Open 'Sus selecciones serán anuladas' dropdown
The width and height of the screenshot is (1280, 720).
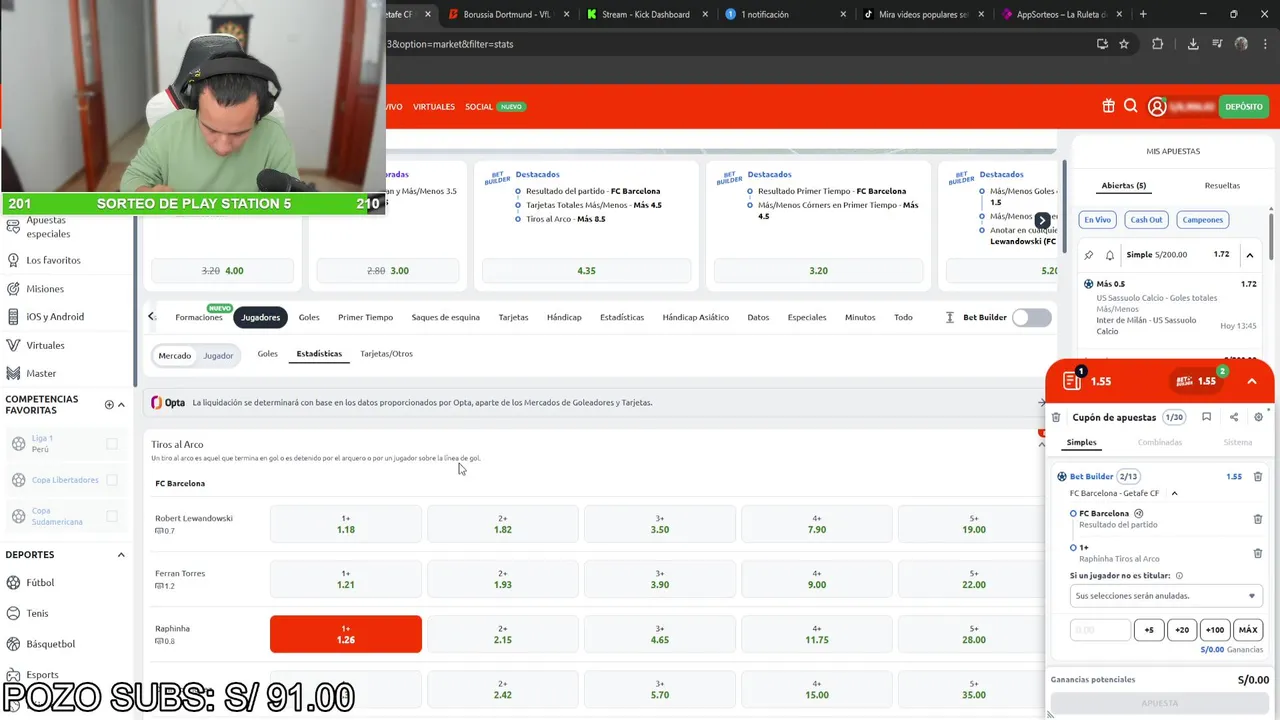(1165, 596)
